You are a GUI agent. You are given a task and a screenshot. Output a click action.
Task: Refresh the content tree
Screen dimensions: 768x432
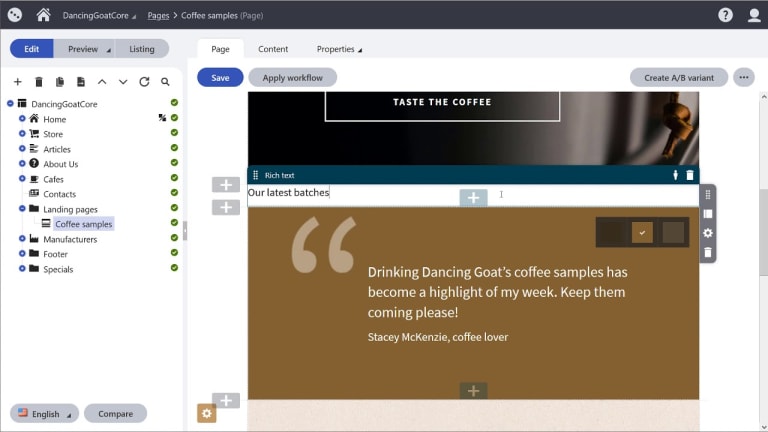tap(144, 82)
